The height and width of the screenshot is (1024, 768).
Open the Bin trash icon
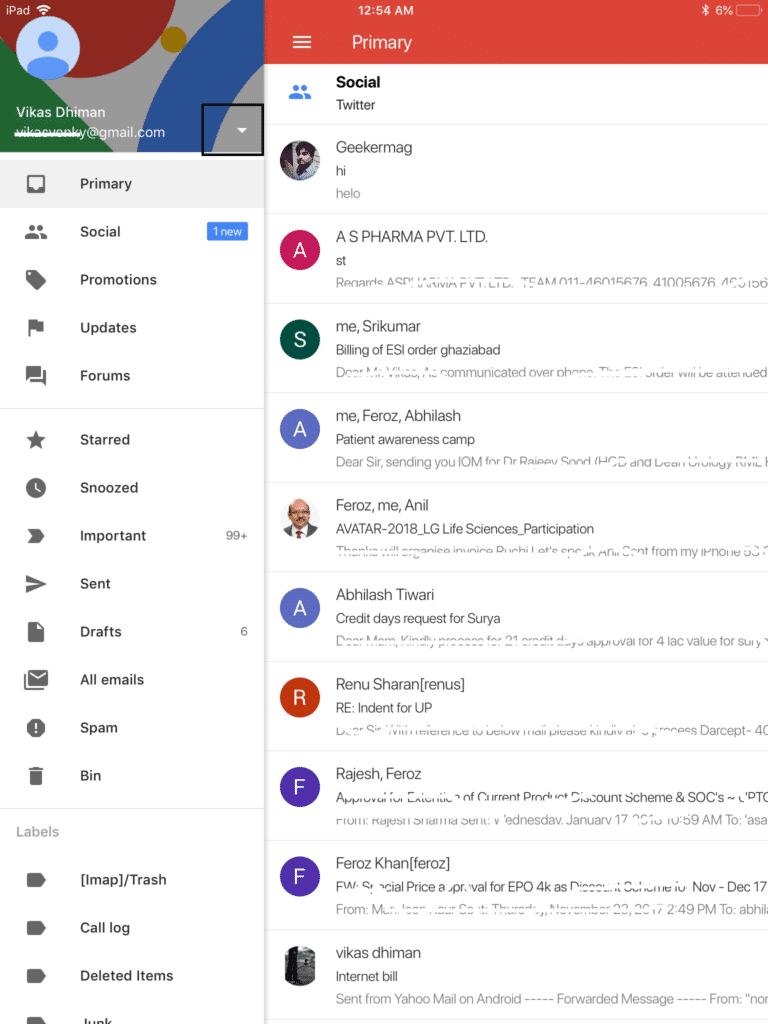point(36,776)
